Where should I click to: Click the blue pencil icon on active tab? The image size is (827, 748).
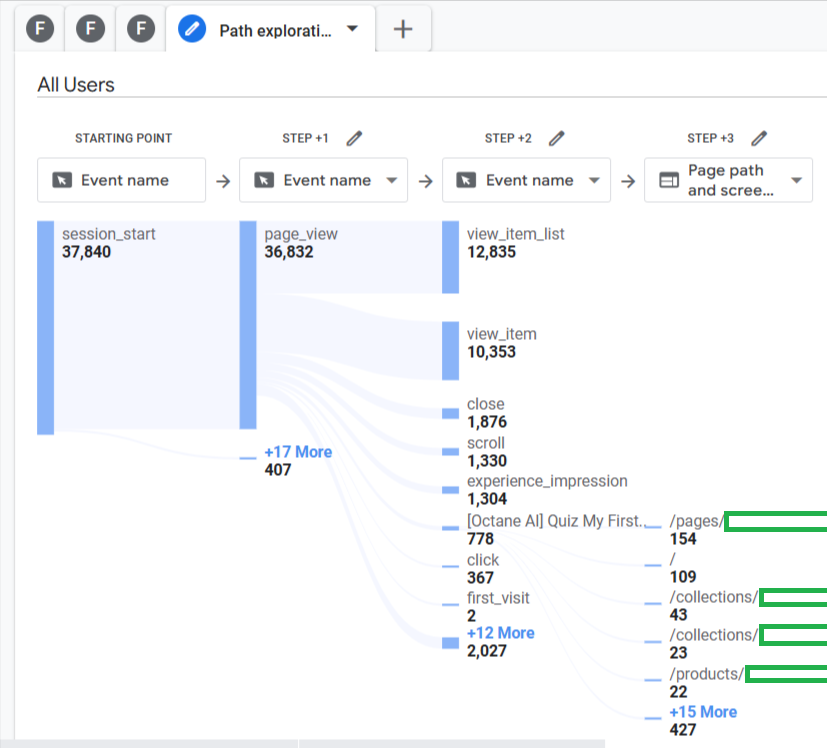[192, 28]
